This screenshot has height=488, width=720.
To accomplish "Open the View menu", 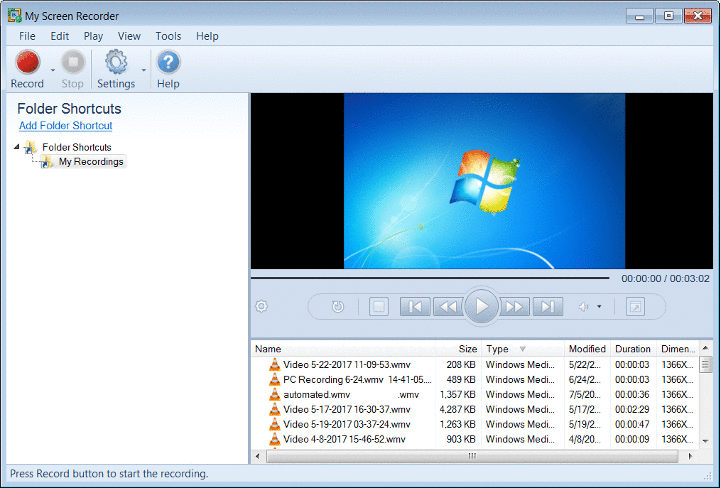I will point(129,36).
